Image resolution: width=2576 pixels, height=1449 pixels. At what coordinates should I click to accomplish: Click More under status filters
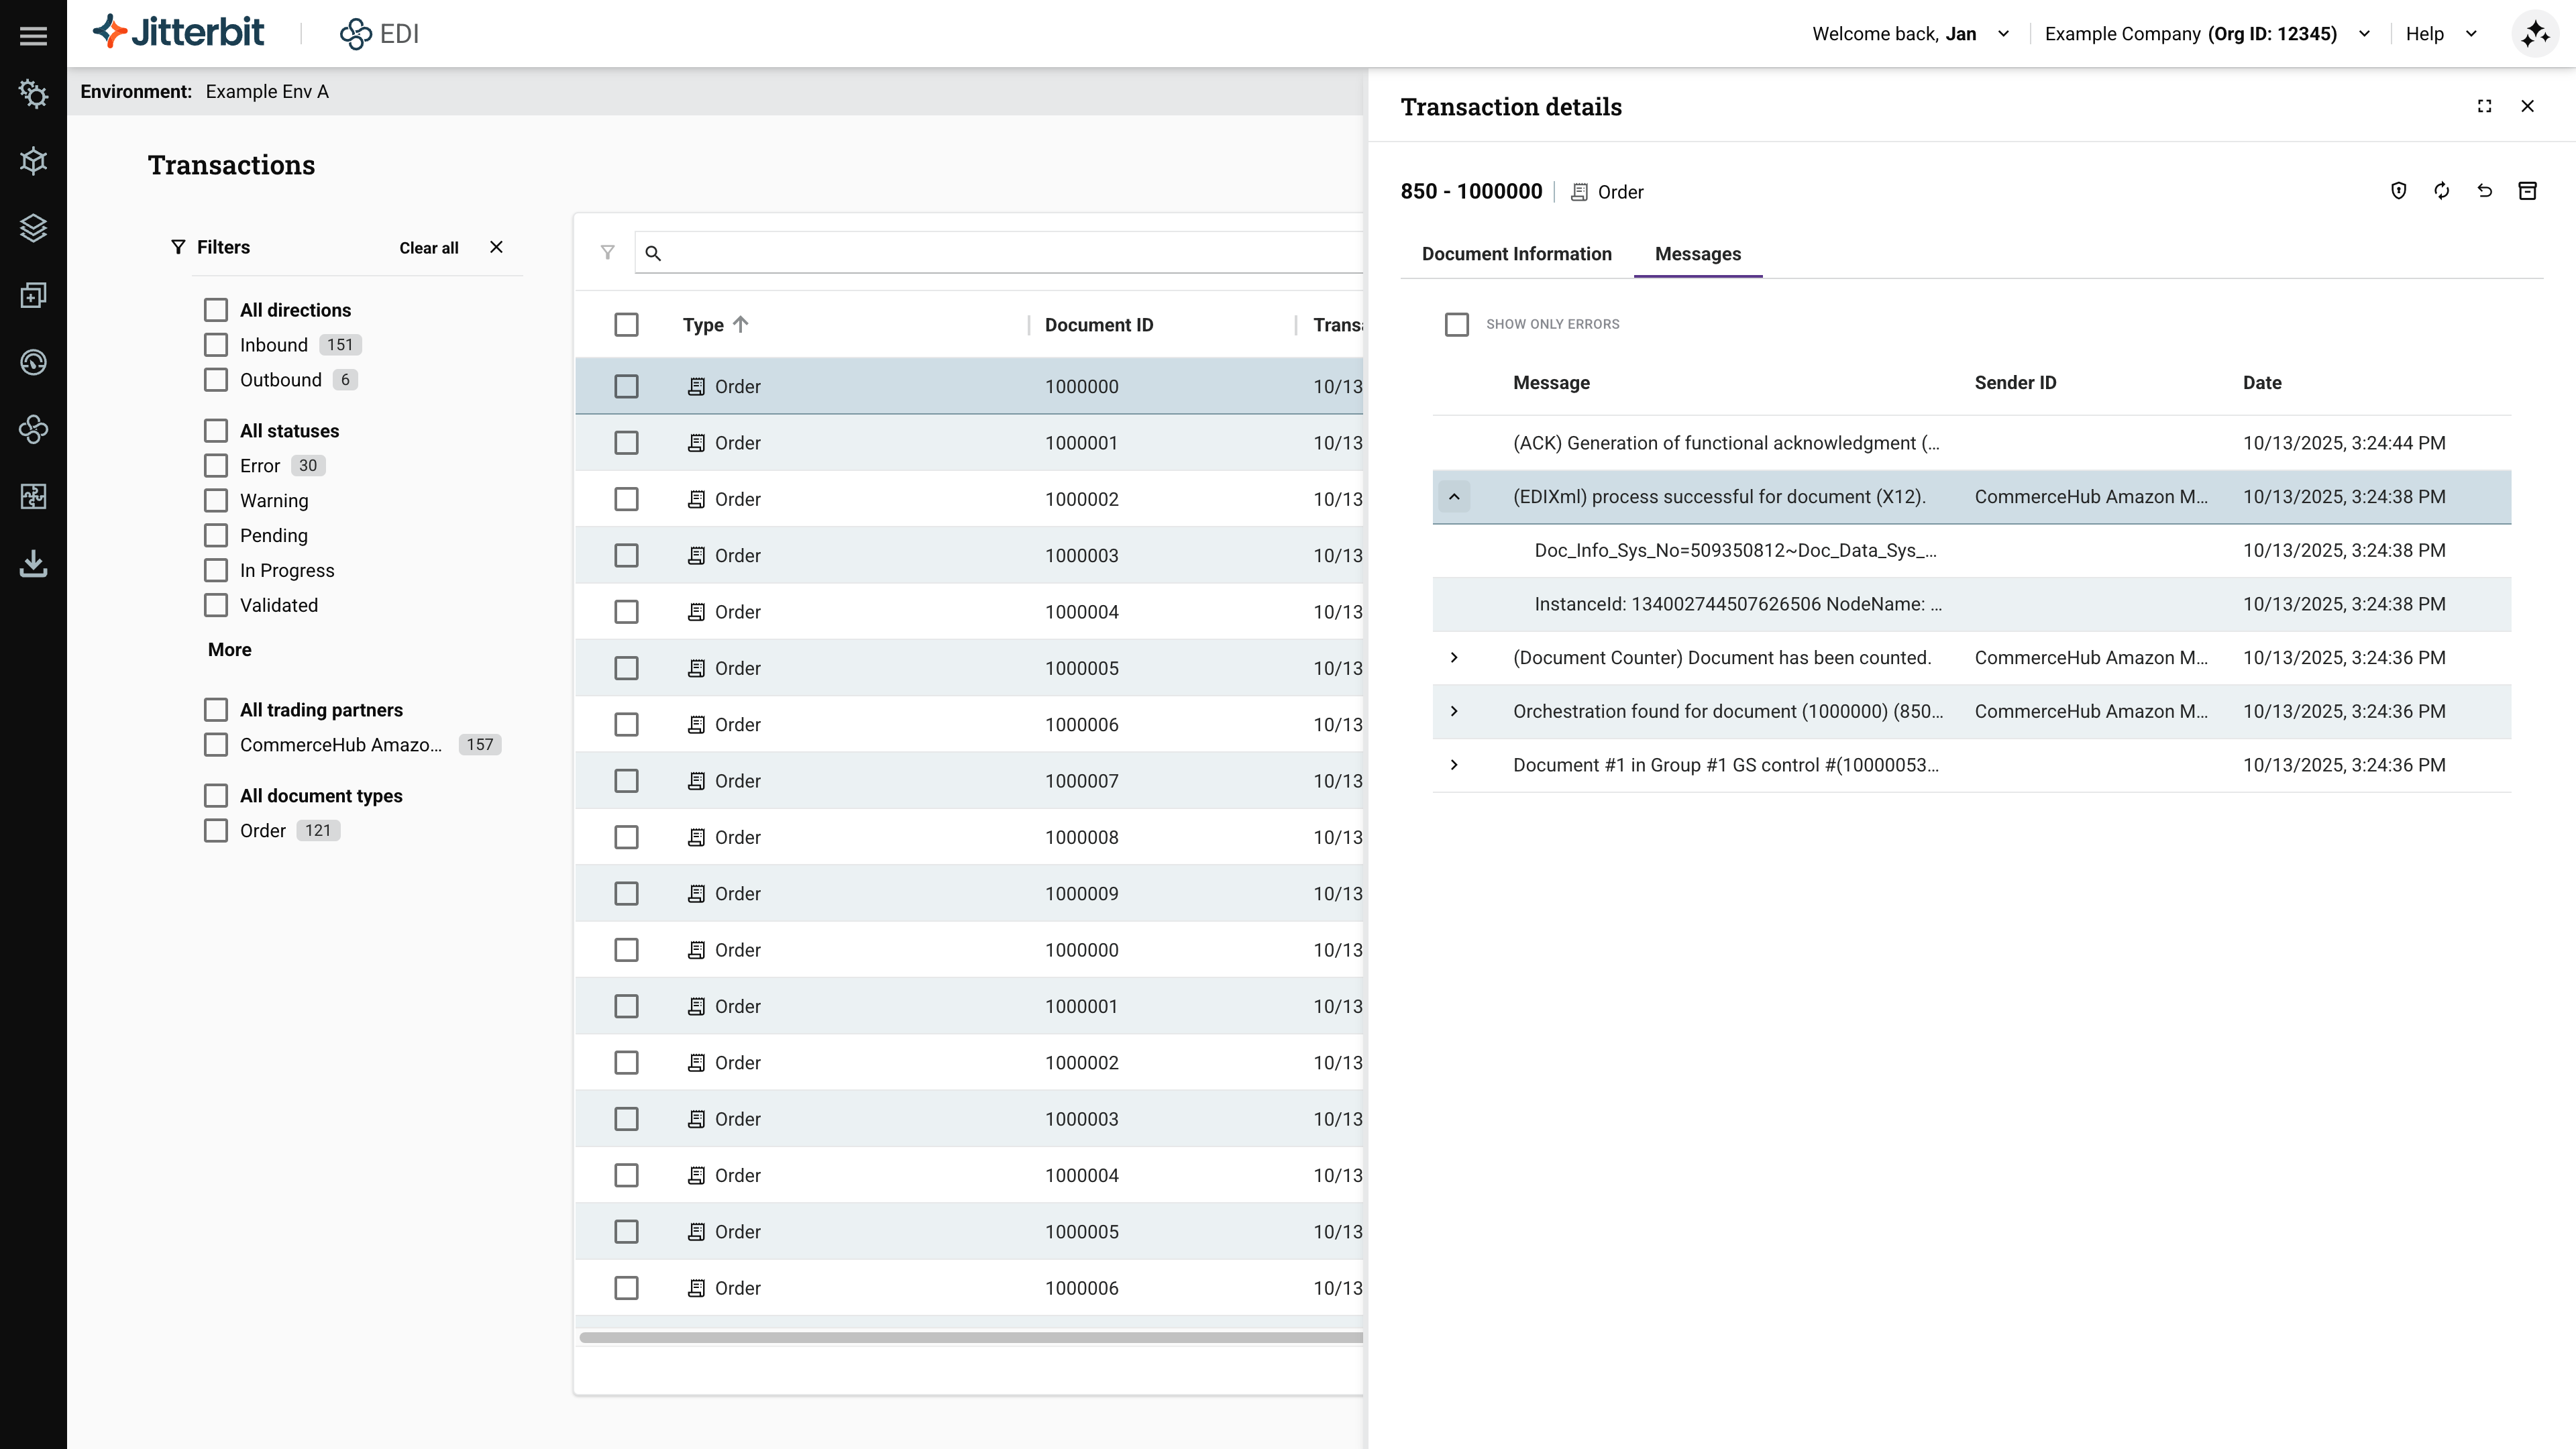click(x=229, y=650)
